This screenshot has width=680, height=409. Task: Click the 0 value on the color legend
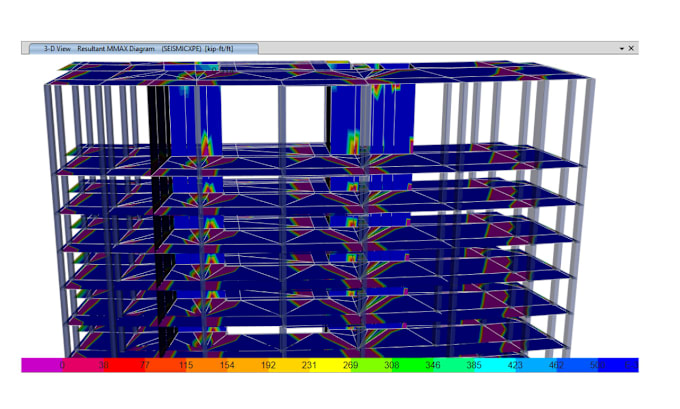click(x=62, y=365)
